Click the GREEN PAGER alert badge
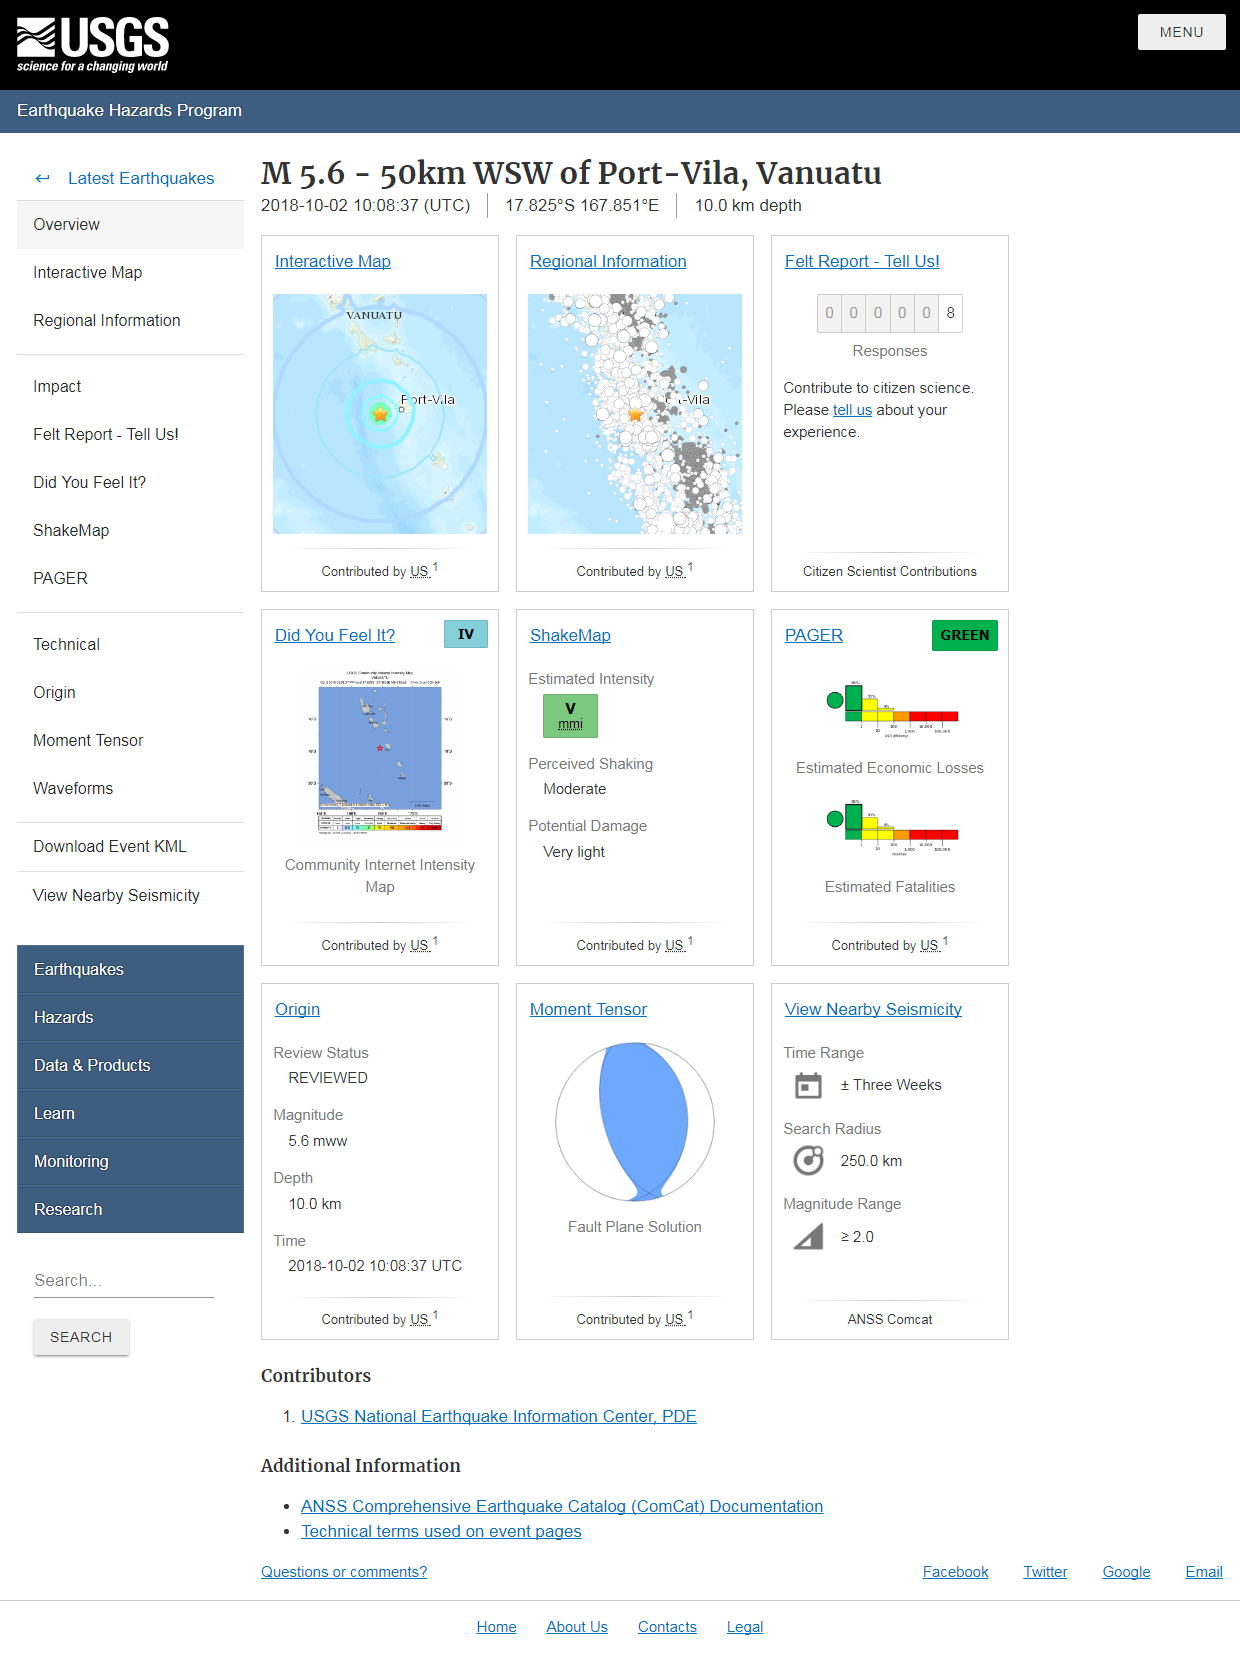 (964, 635)
